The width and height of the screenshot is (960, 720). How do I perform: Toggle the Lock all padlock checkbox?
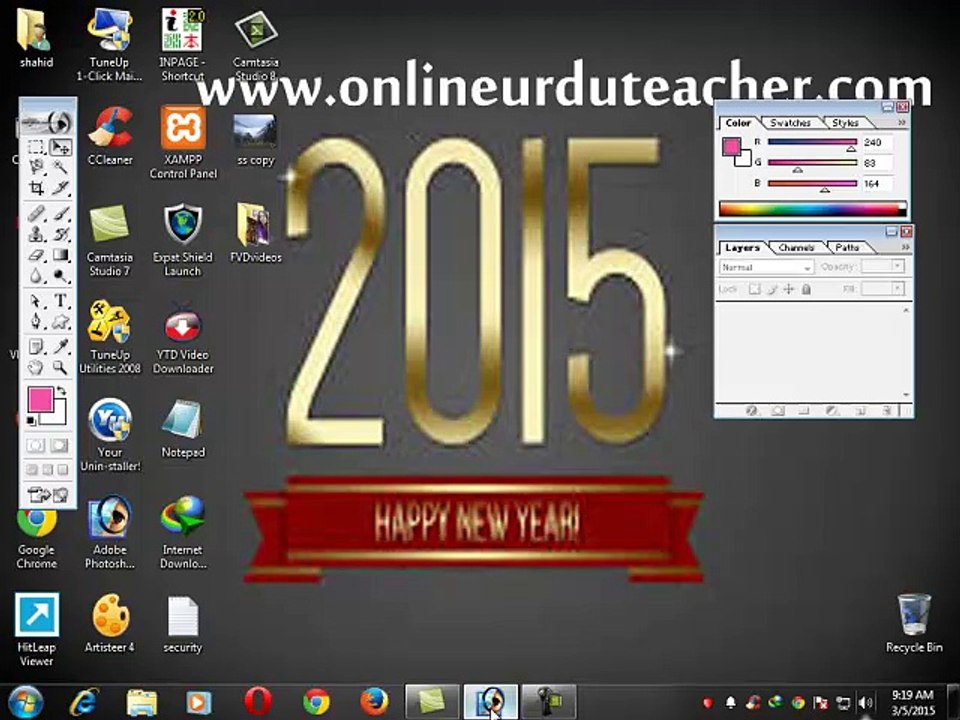[x=806, y=289]
